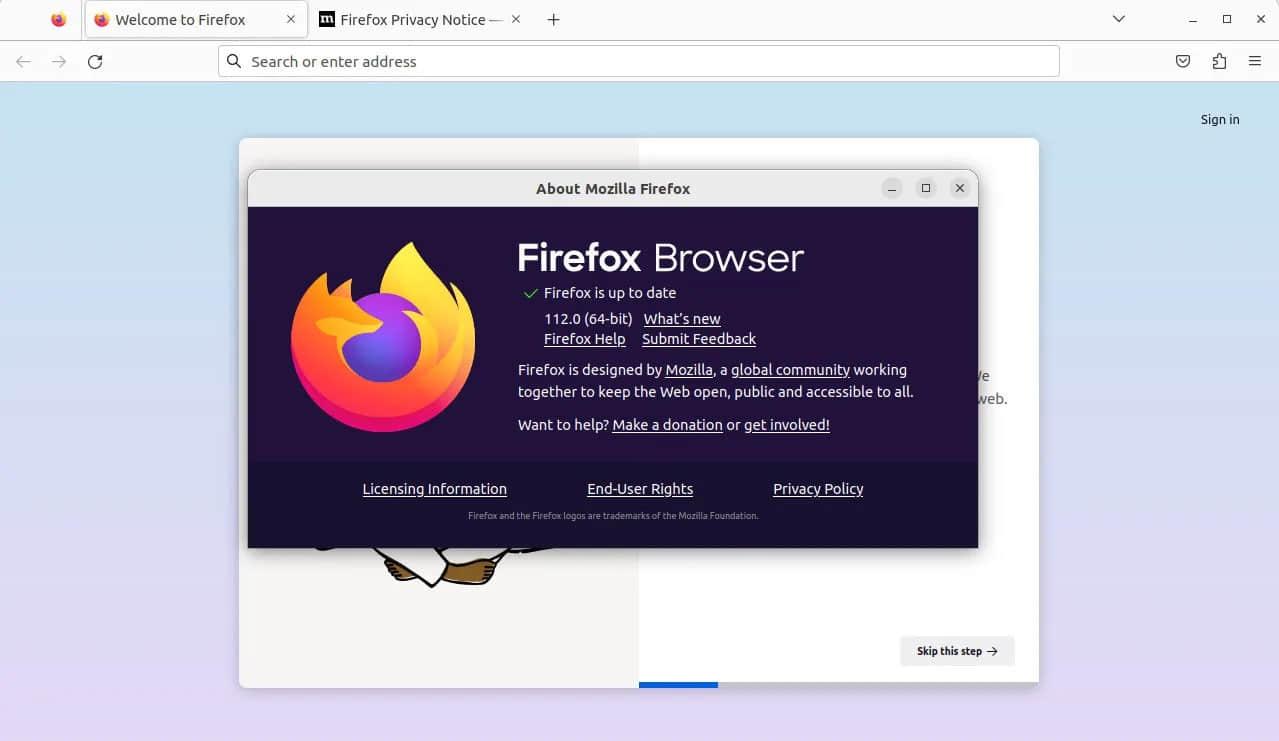Open the Firefox Help link

pyautogui.click(x=584, y=339)
